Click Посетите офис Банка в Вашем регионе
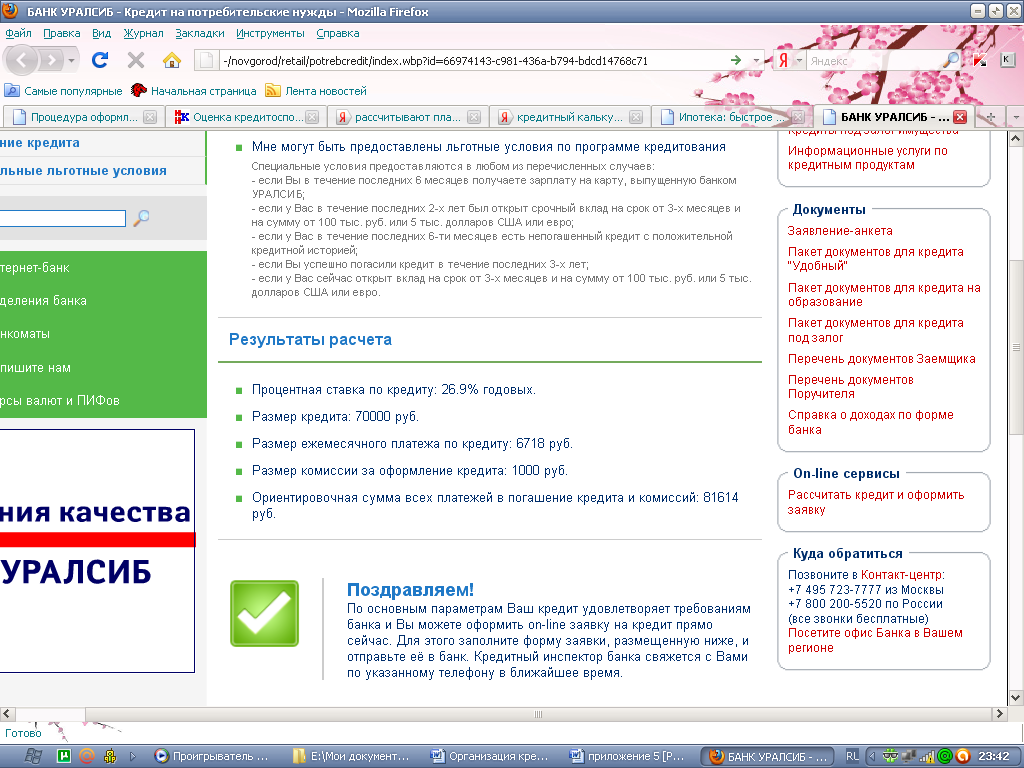The height and width of the screenshot is (768, 1024). point(875,640)
